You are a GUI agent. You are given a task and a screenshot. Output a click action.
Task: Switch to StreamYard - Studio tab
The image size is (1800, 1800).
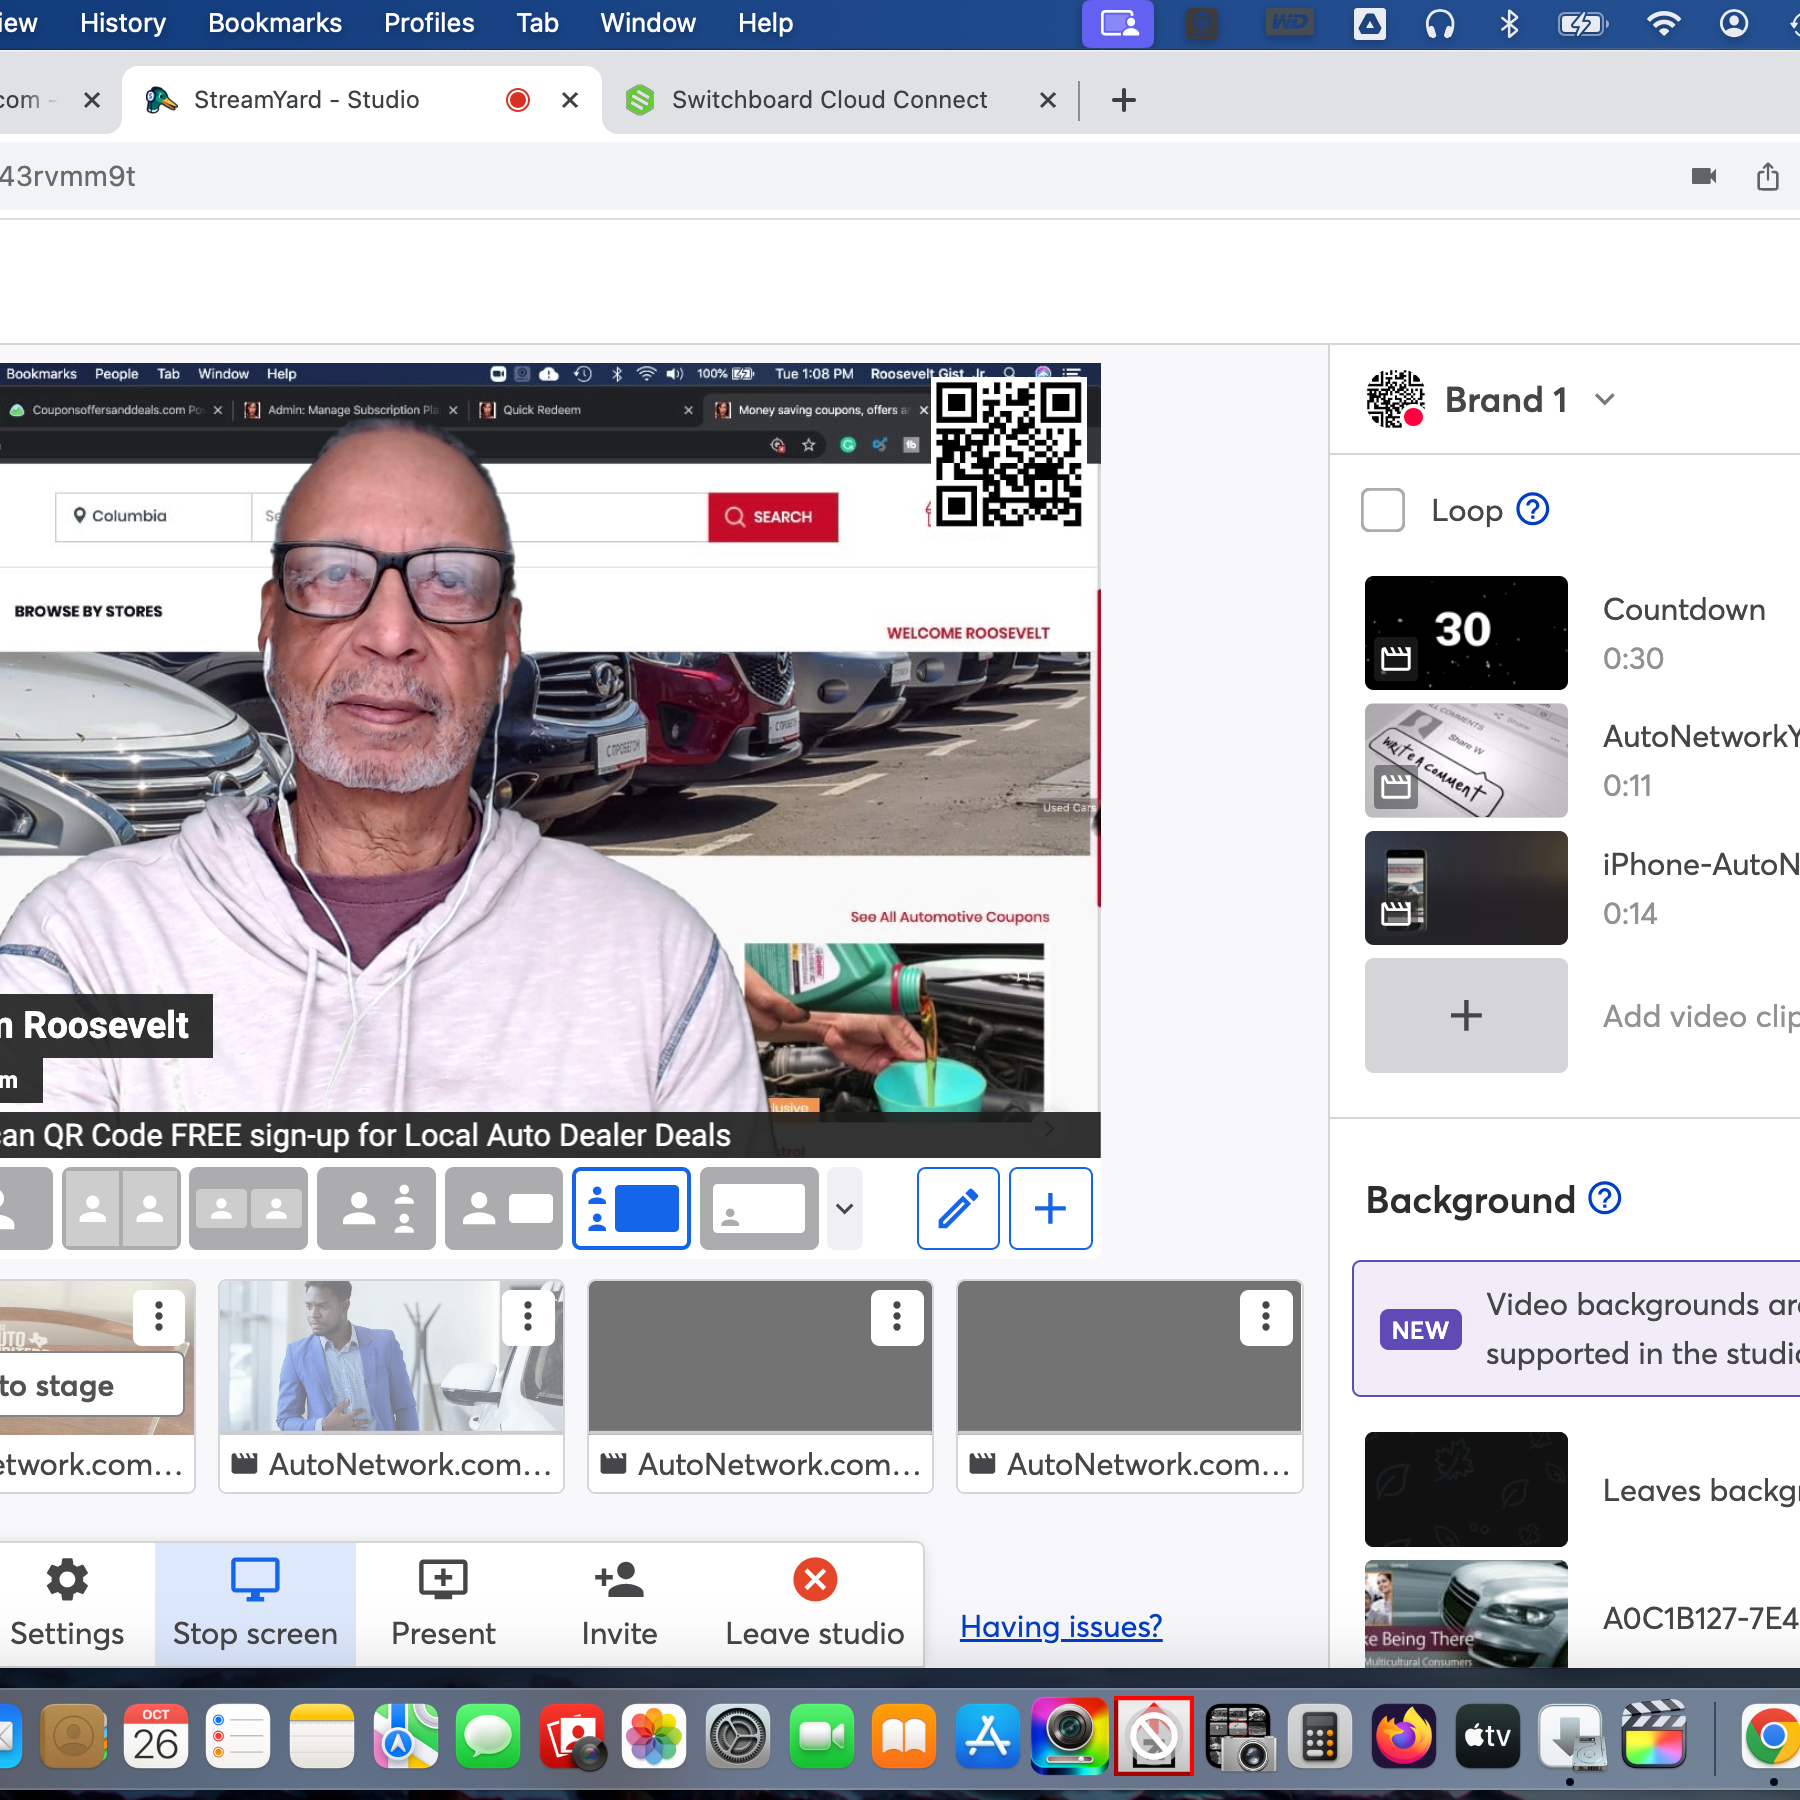pos(360,100)
